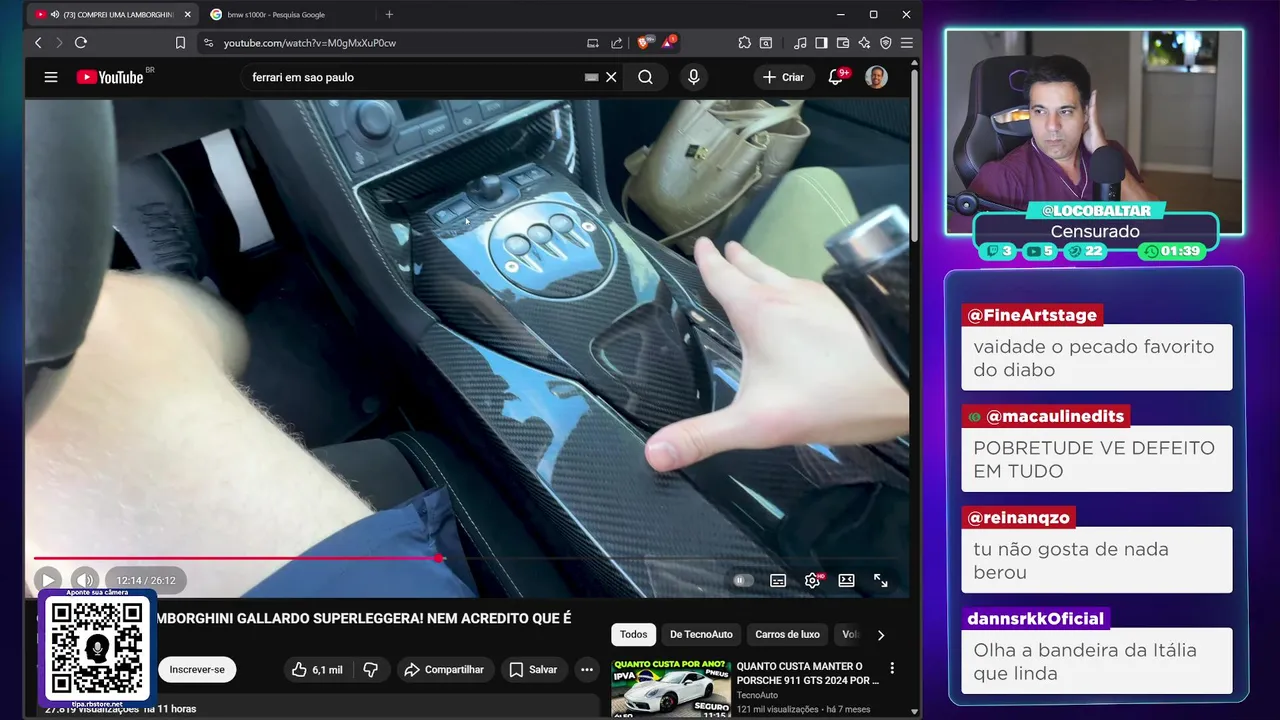Show the browser sidebar panel
1280x720 pixels.
[x=821, y=43]
